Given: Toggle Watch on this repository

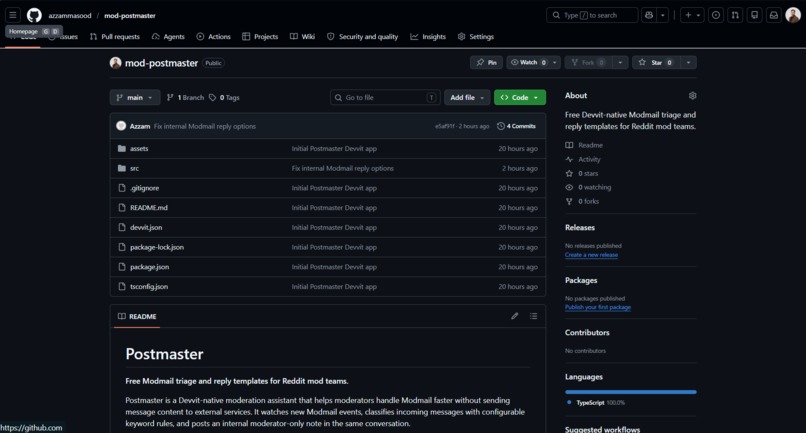Looking at the screenshot, I should 528,62.
